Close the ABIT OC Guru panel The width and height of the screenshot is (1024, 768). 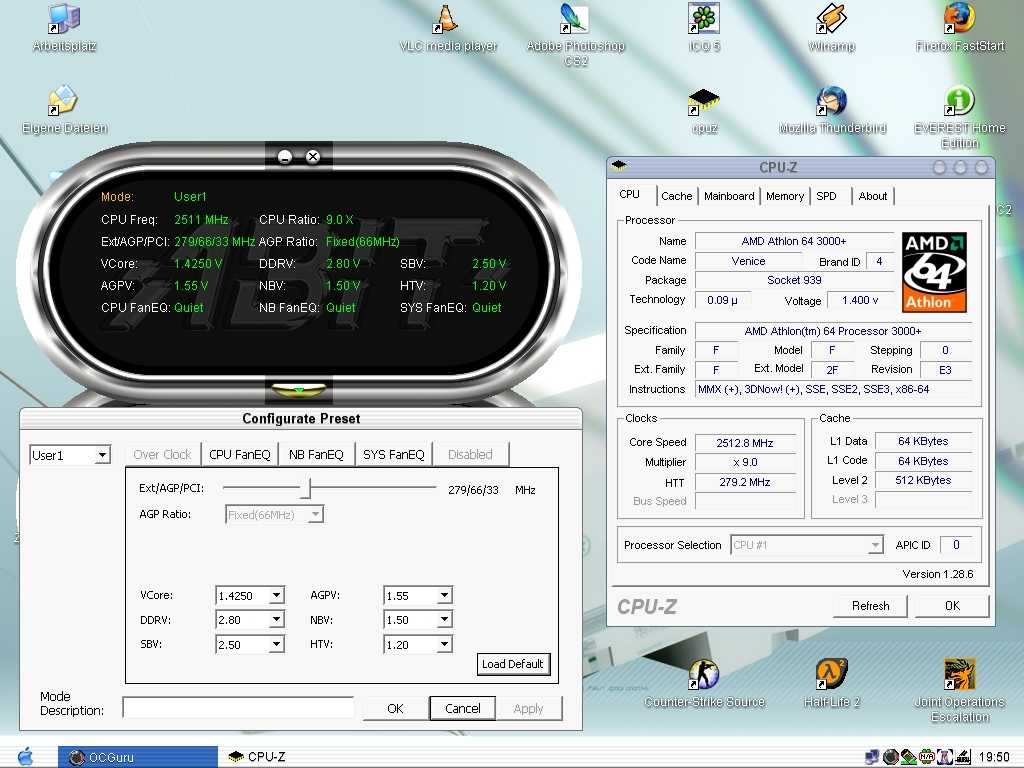[x=313, y=157]
